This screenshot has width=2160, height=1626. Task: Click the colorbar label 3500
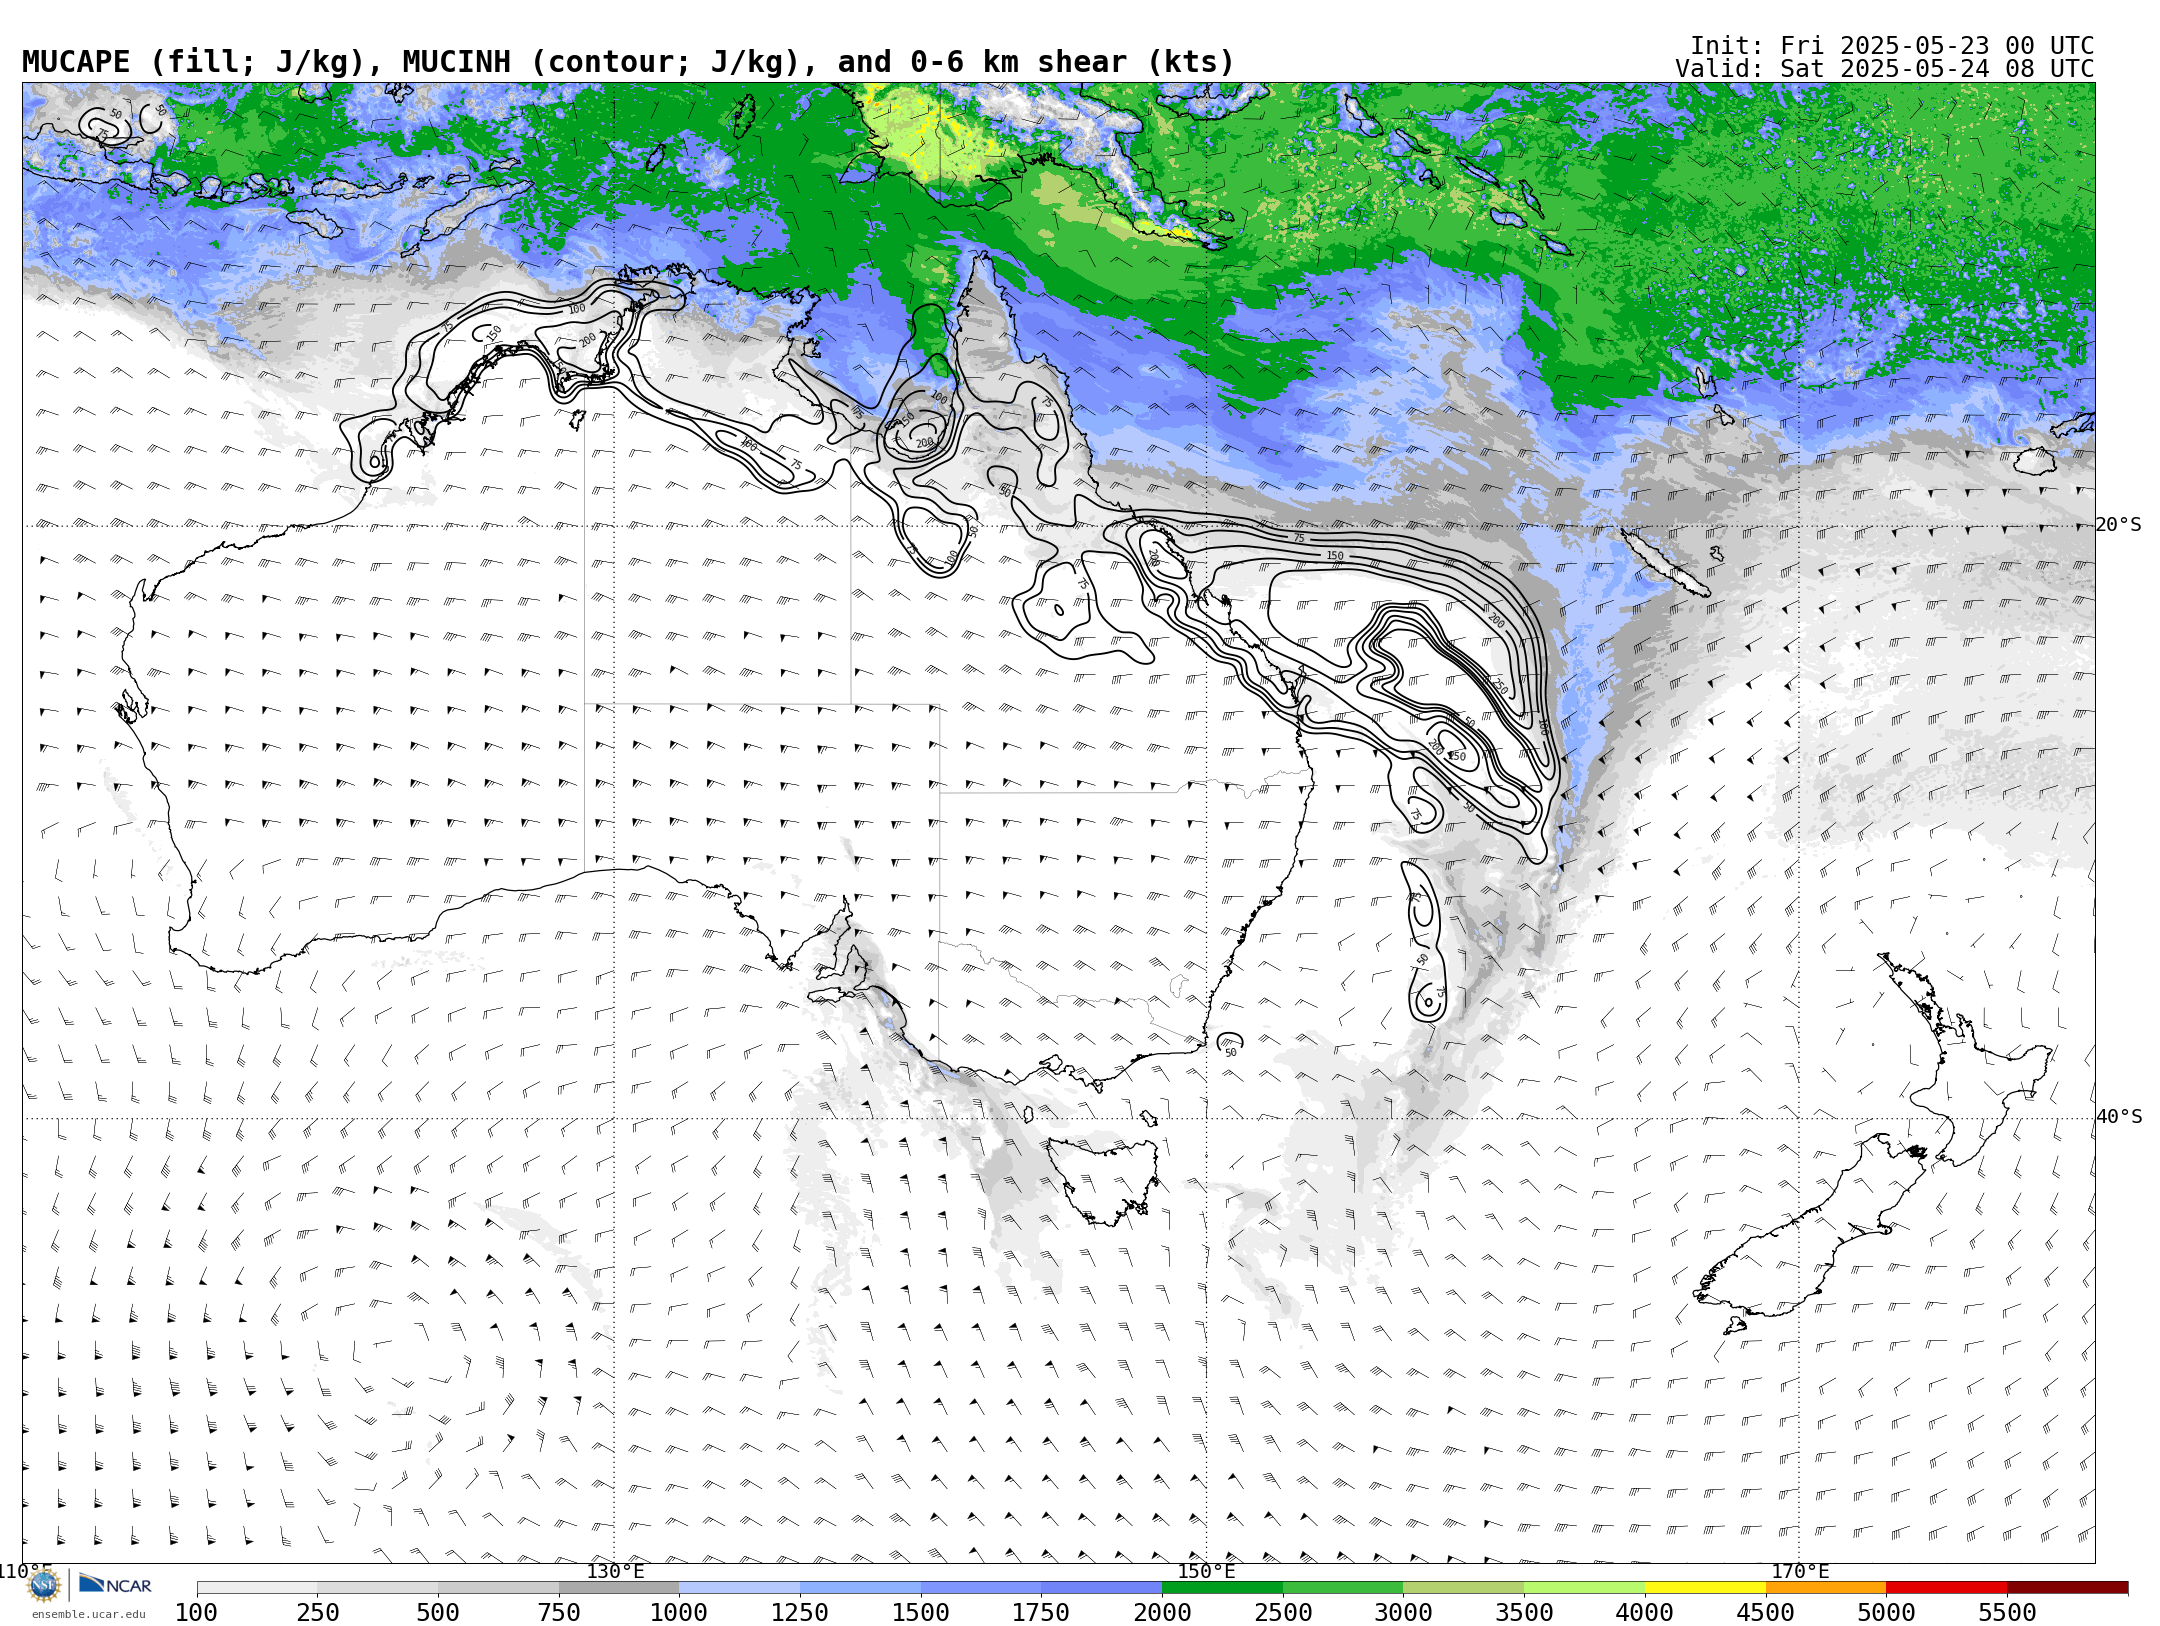[x=1524, y=1613]
